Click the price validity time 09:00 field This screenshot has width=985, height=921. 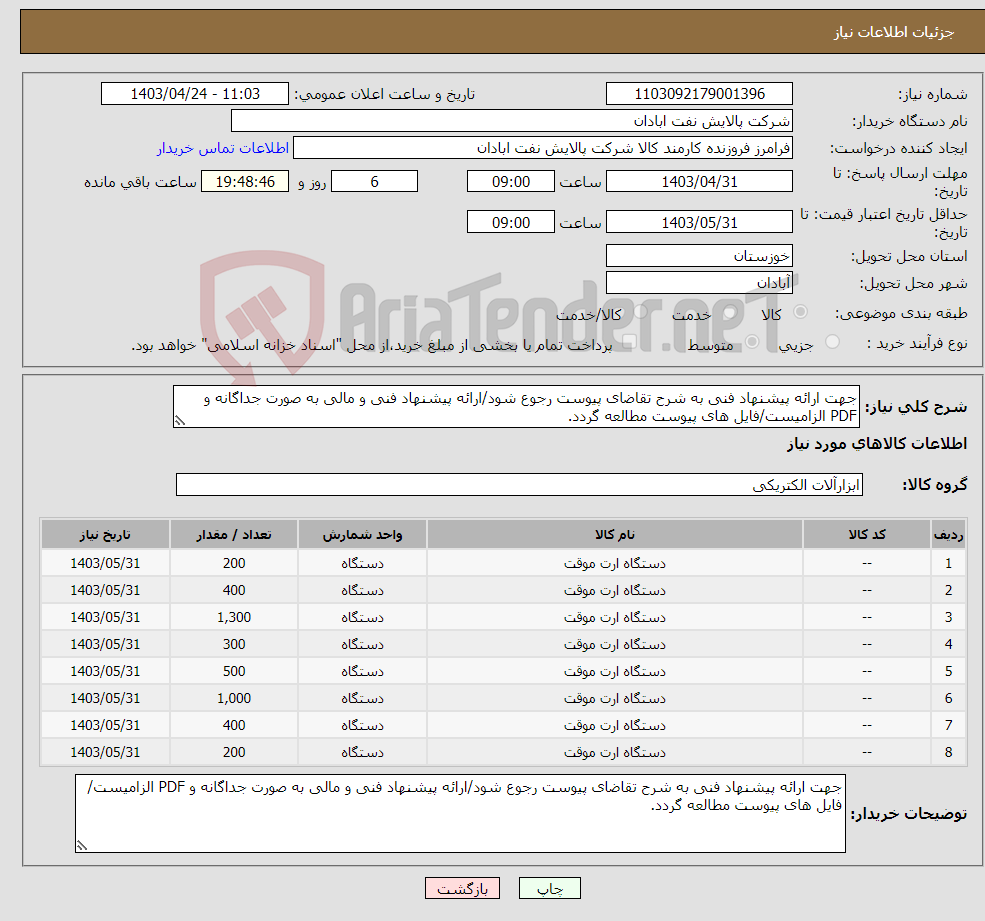click(511, 222)
